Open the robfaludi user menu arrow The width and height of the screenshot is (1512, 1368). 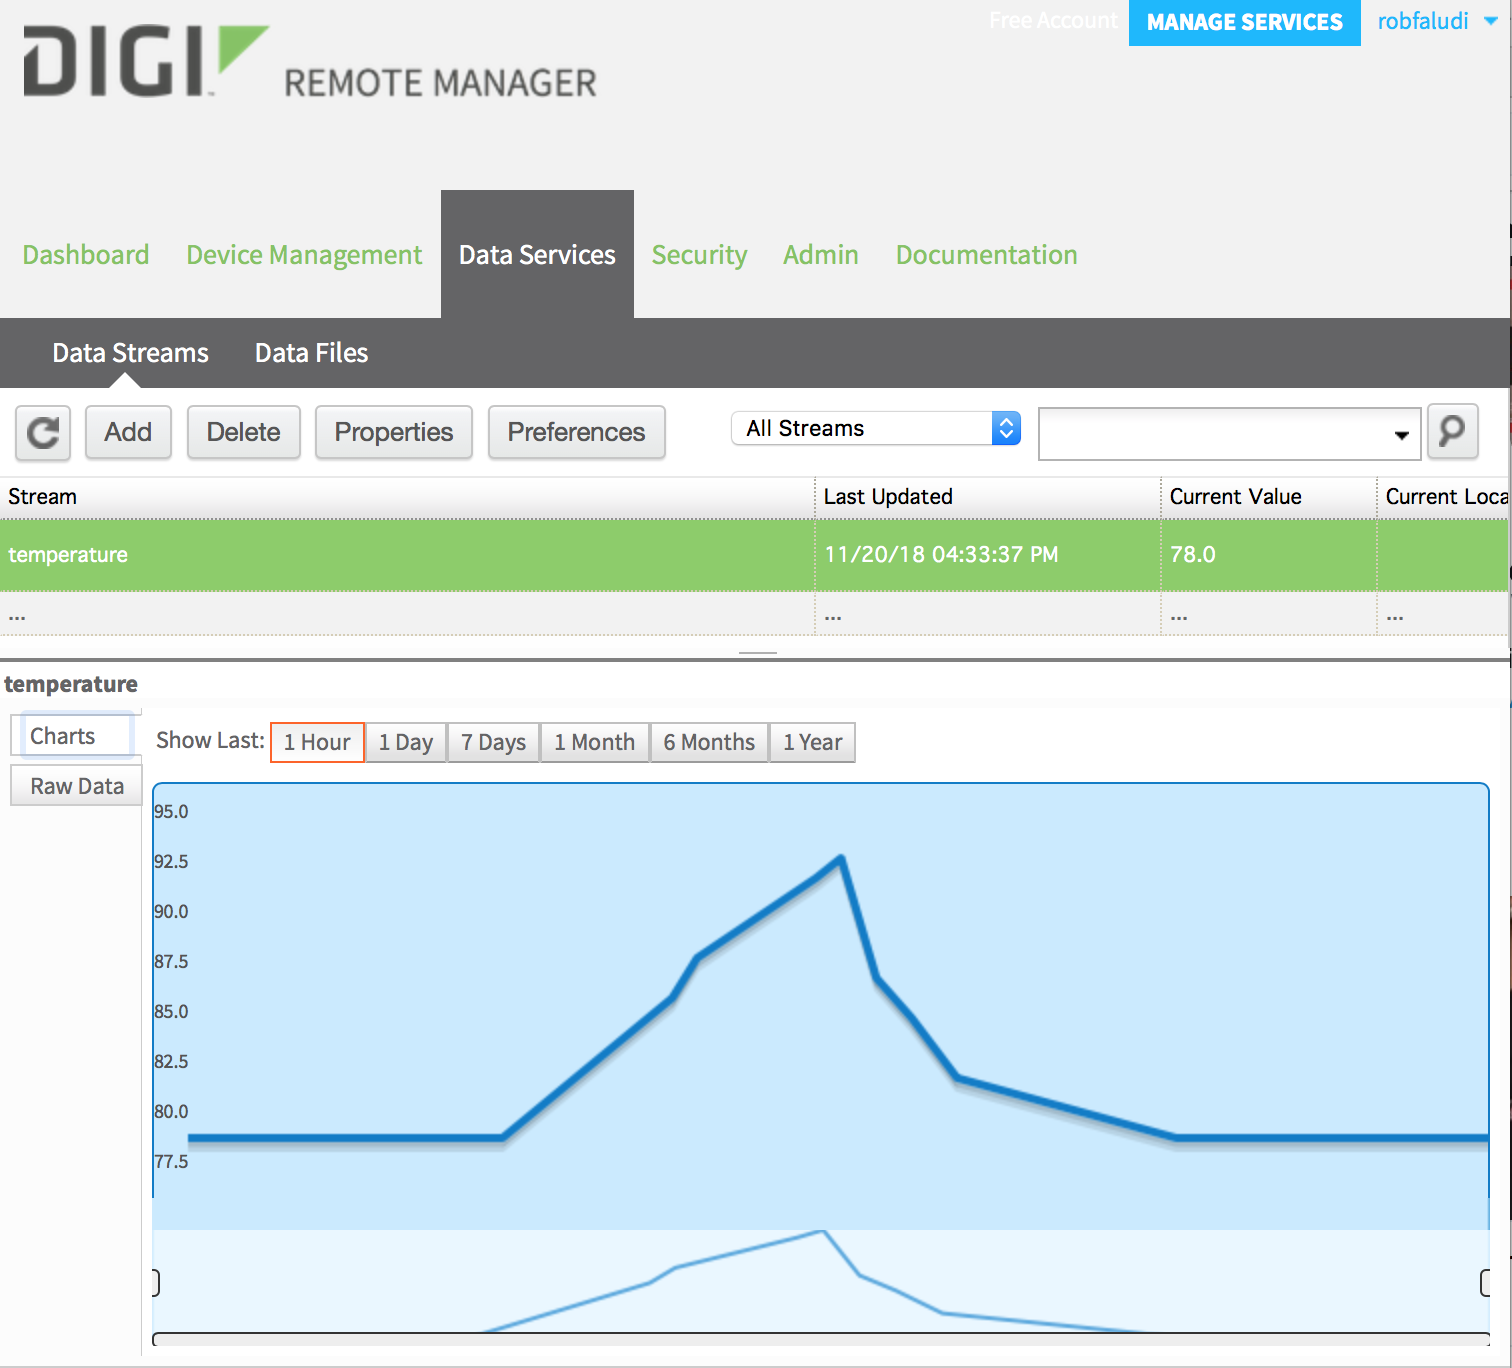point(1491,21)
